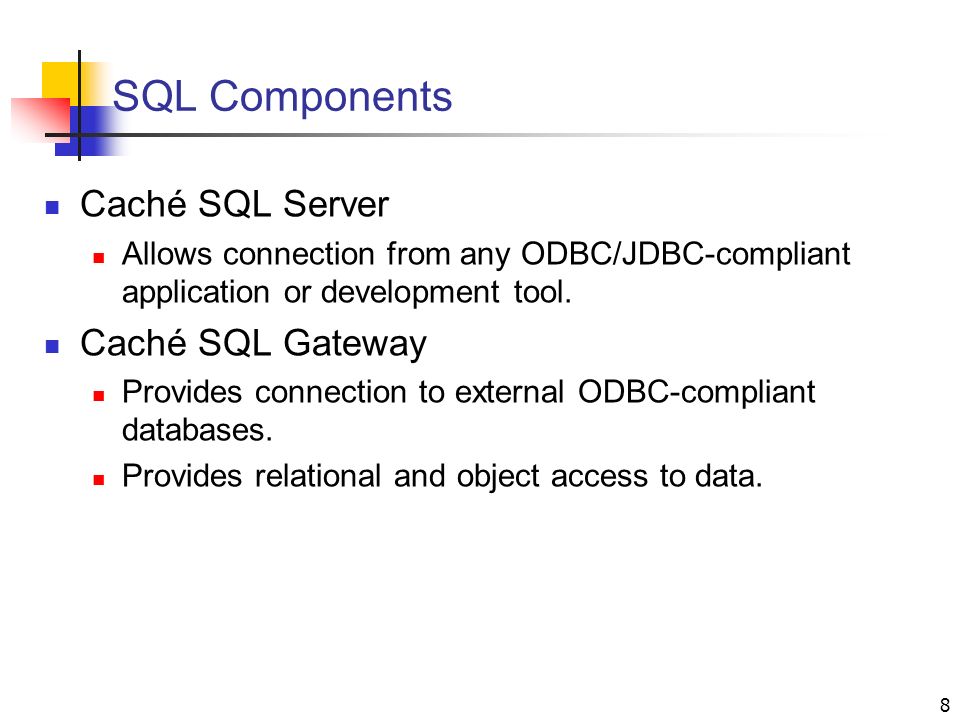
Task: Click red bullet before Provides relational text
Action: coord(99,479)
